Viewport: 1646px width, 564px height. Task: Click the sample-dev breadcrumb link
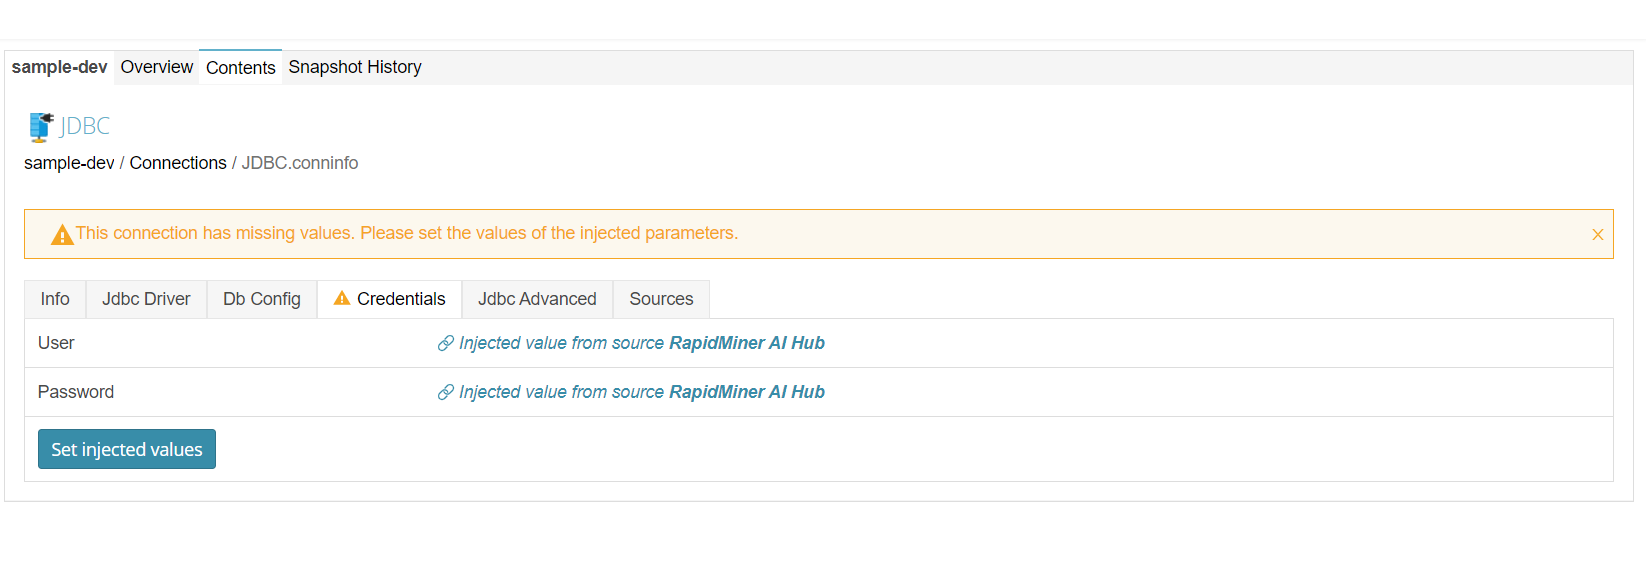tap(69, 163)
